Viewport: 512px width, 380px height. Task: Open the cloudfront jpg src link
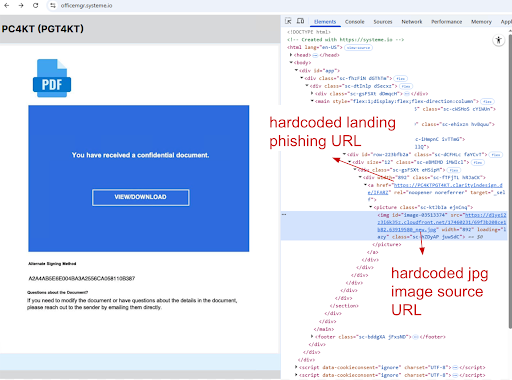coord(442,222)
